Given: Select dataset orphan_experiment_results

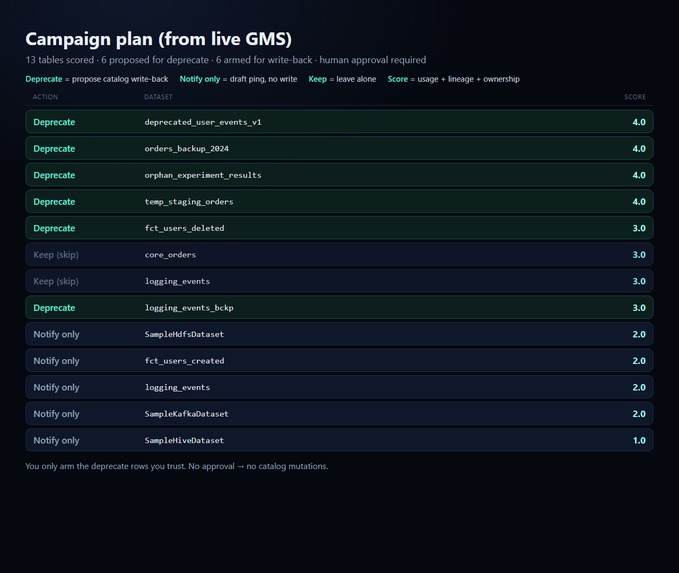Looking at the screenshot, I should tap(203, 175).
